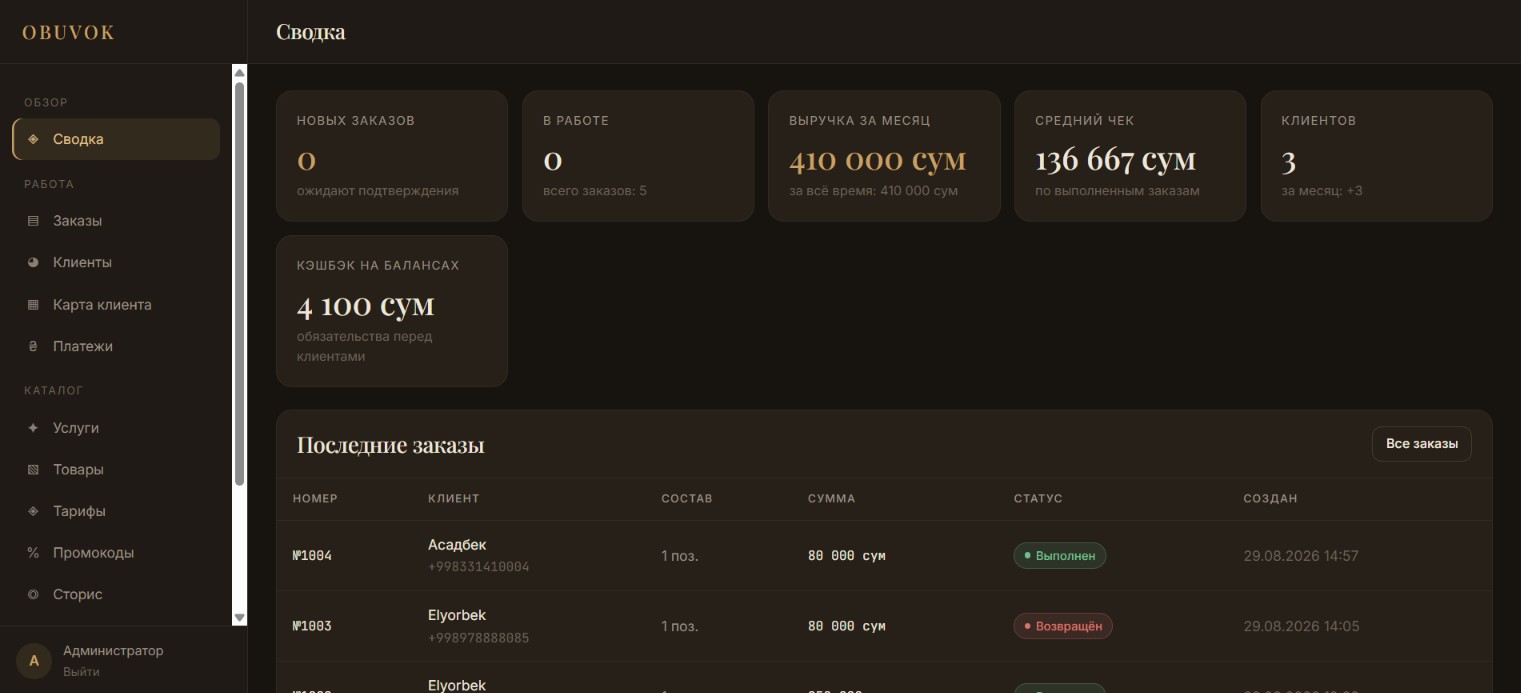
Task: Click the 410 000 сум revenue value
Action: 878,159
